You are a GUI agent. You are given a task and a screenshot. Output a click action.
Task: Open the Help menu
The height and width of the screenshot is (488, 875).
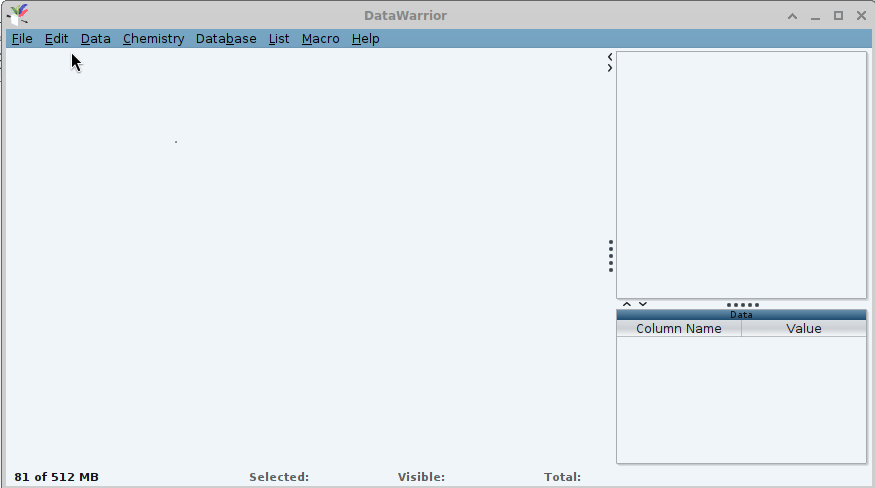pos(365,39)
